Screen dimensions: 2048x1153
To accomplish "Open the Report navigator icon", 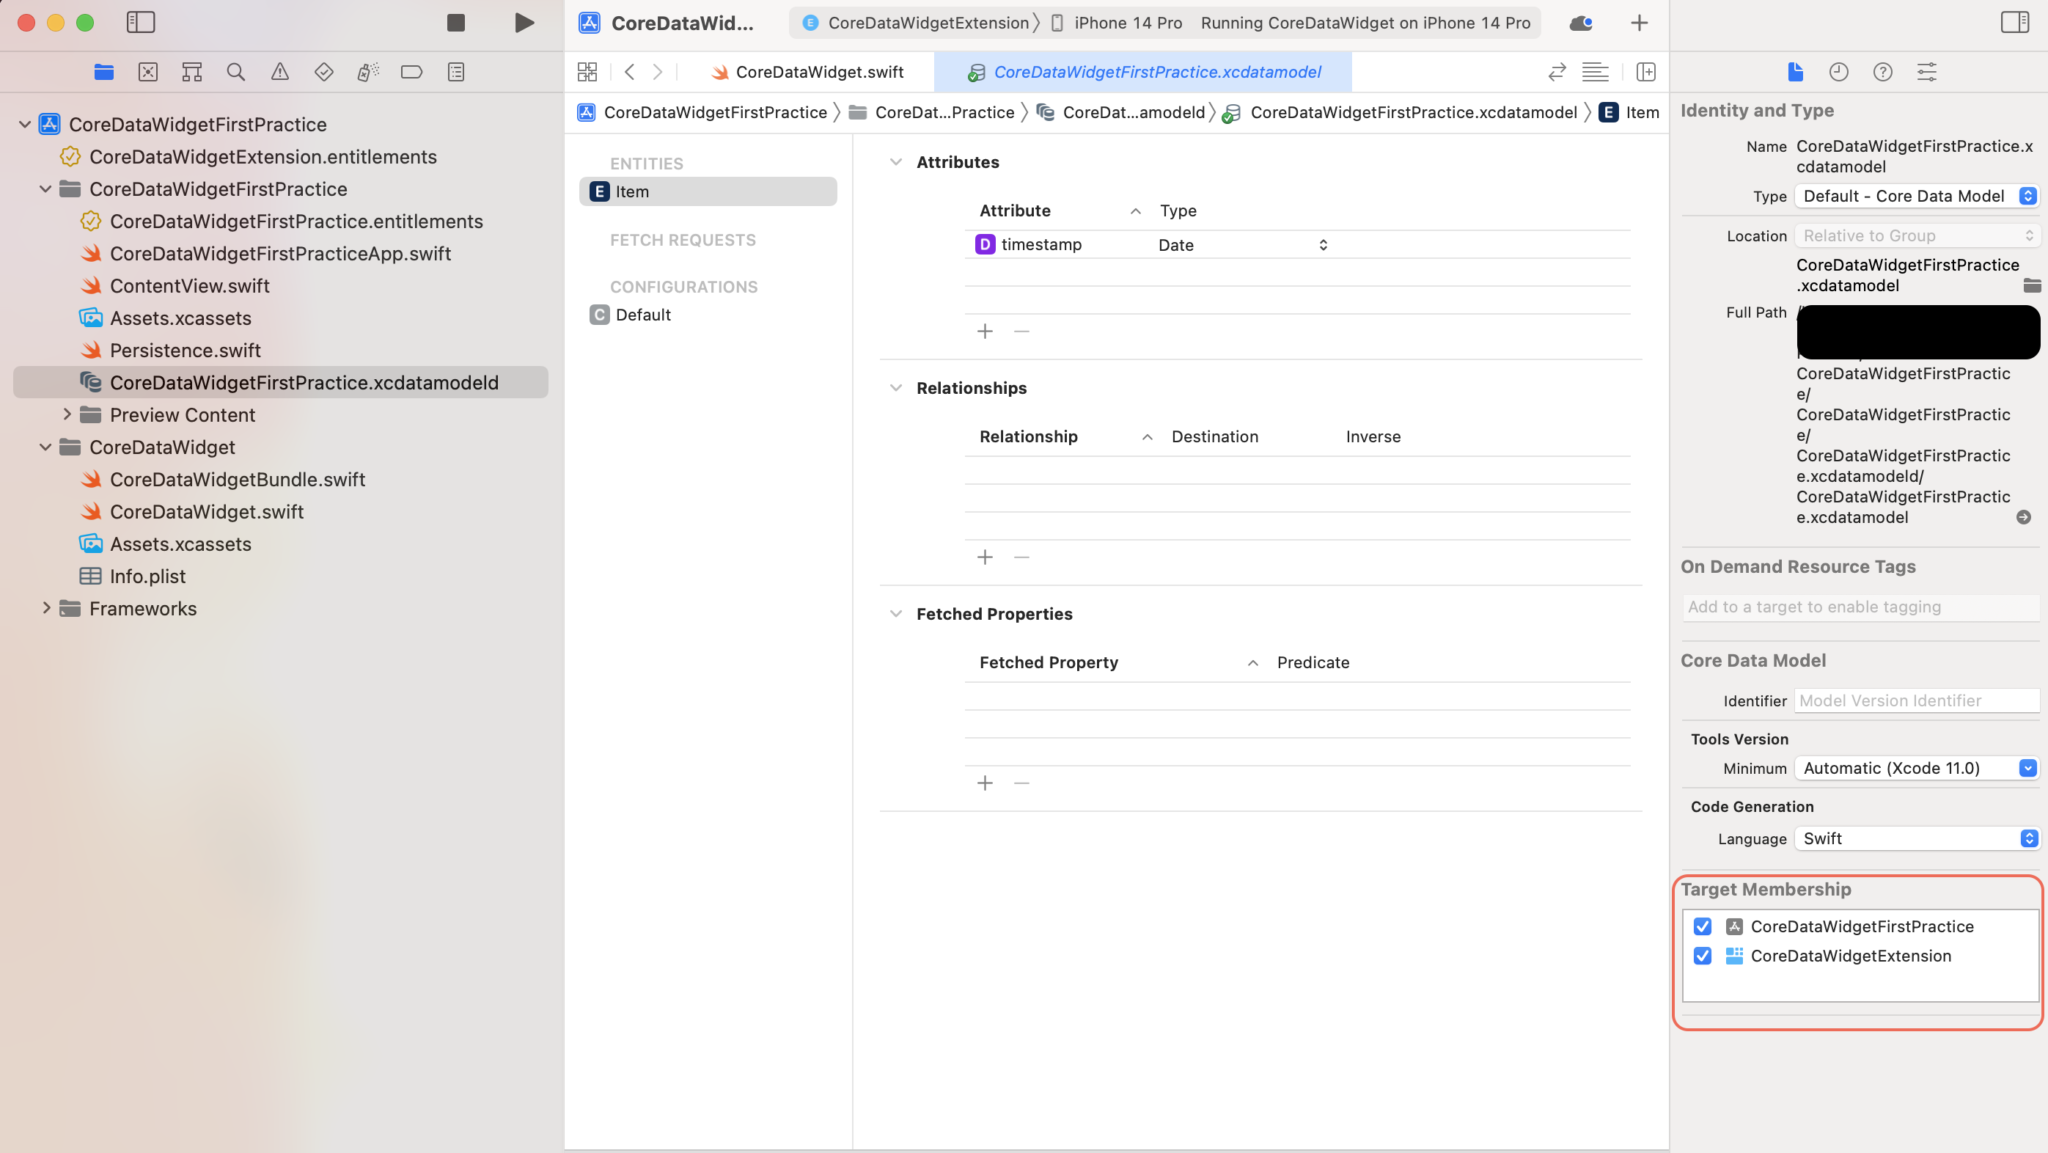I will (456, 71).
